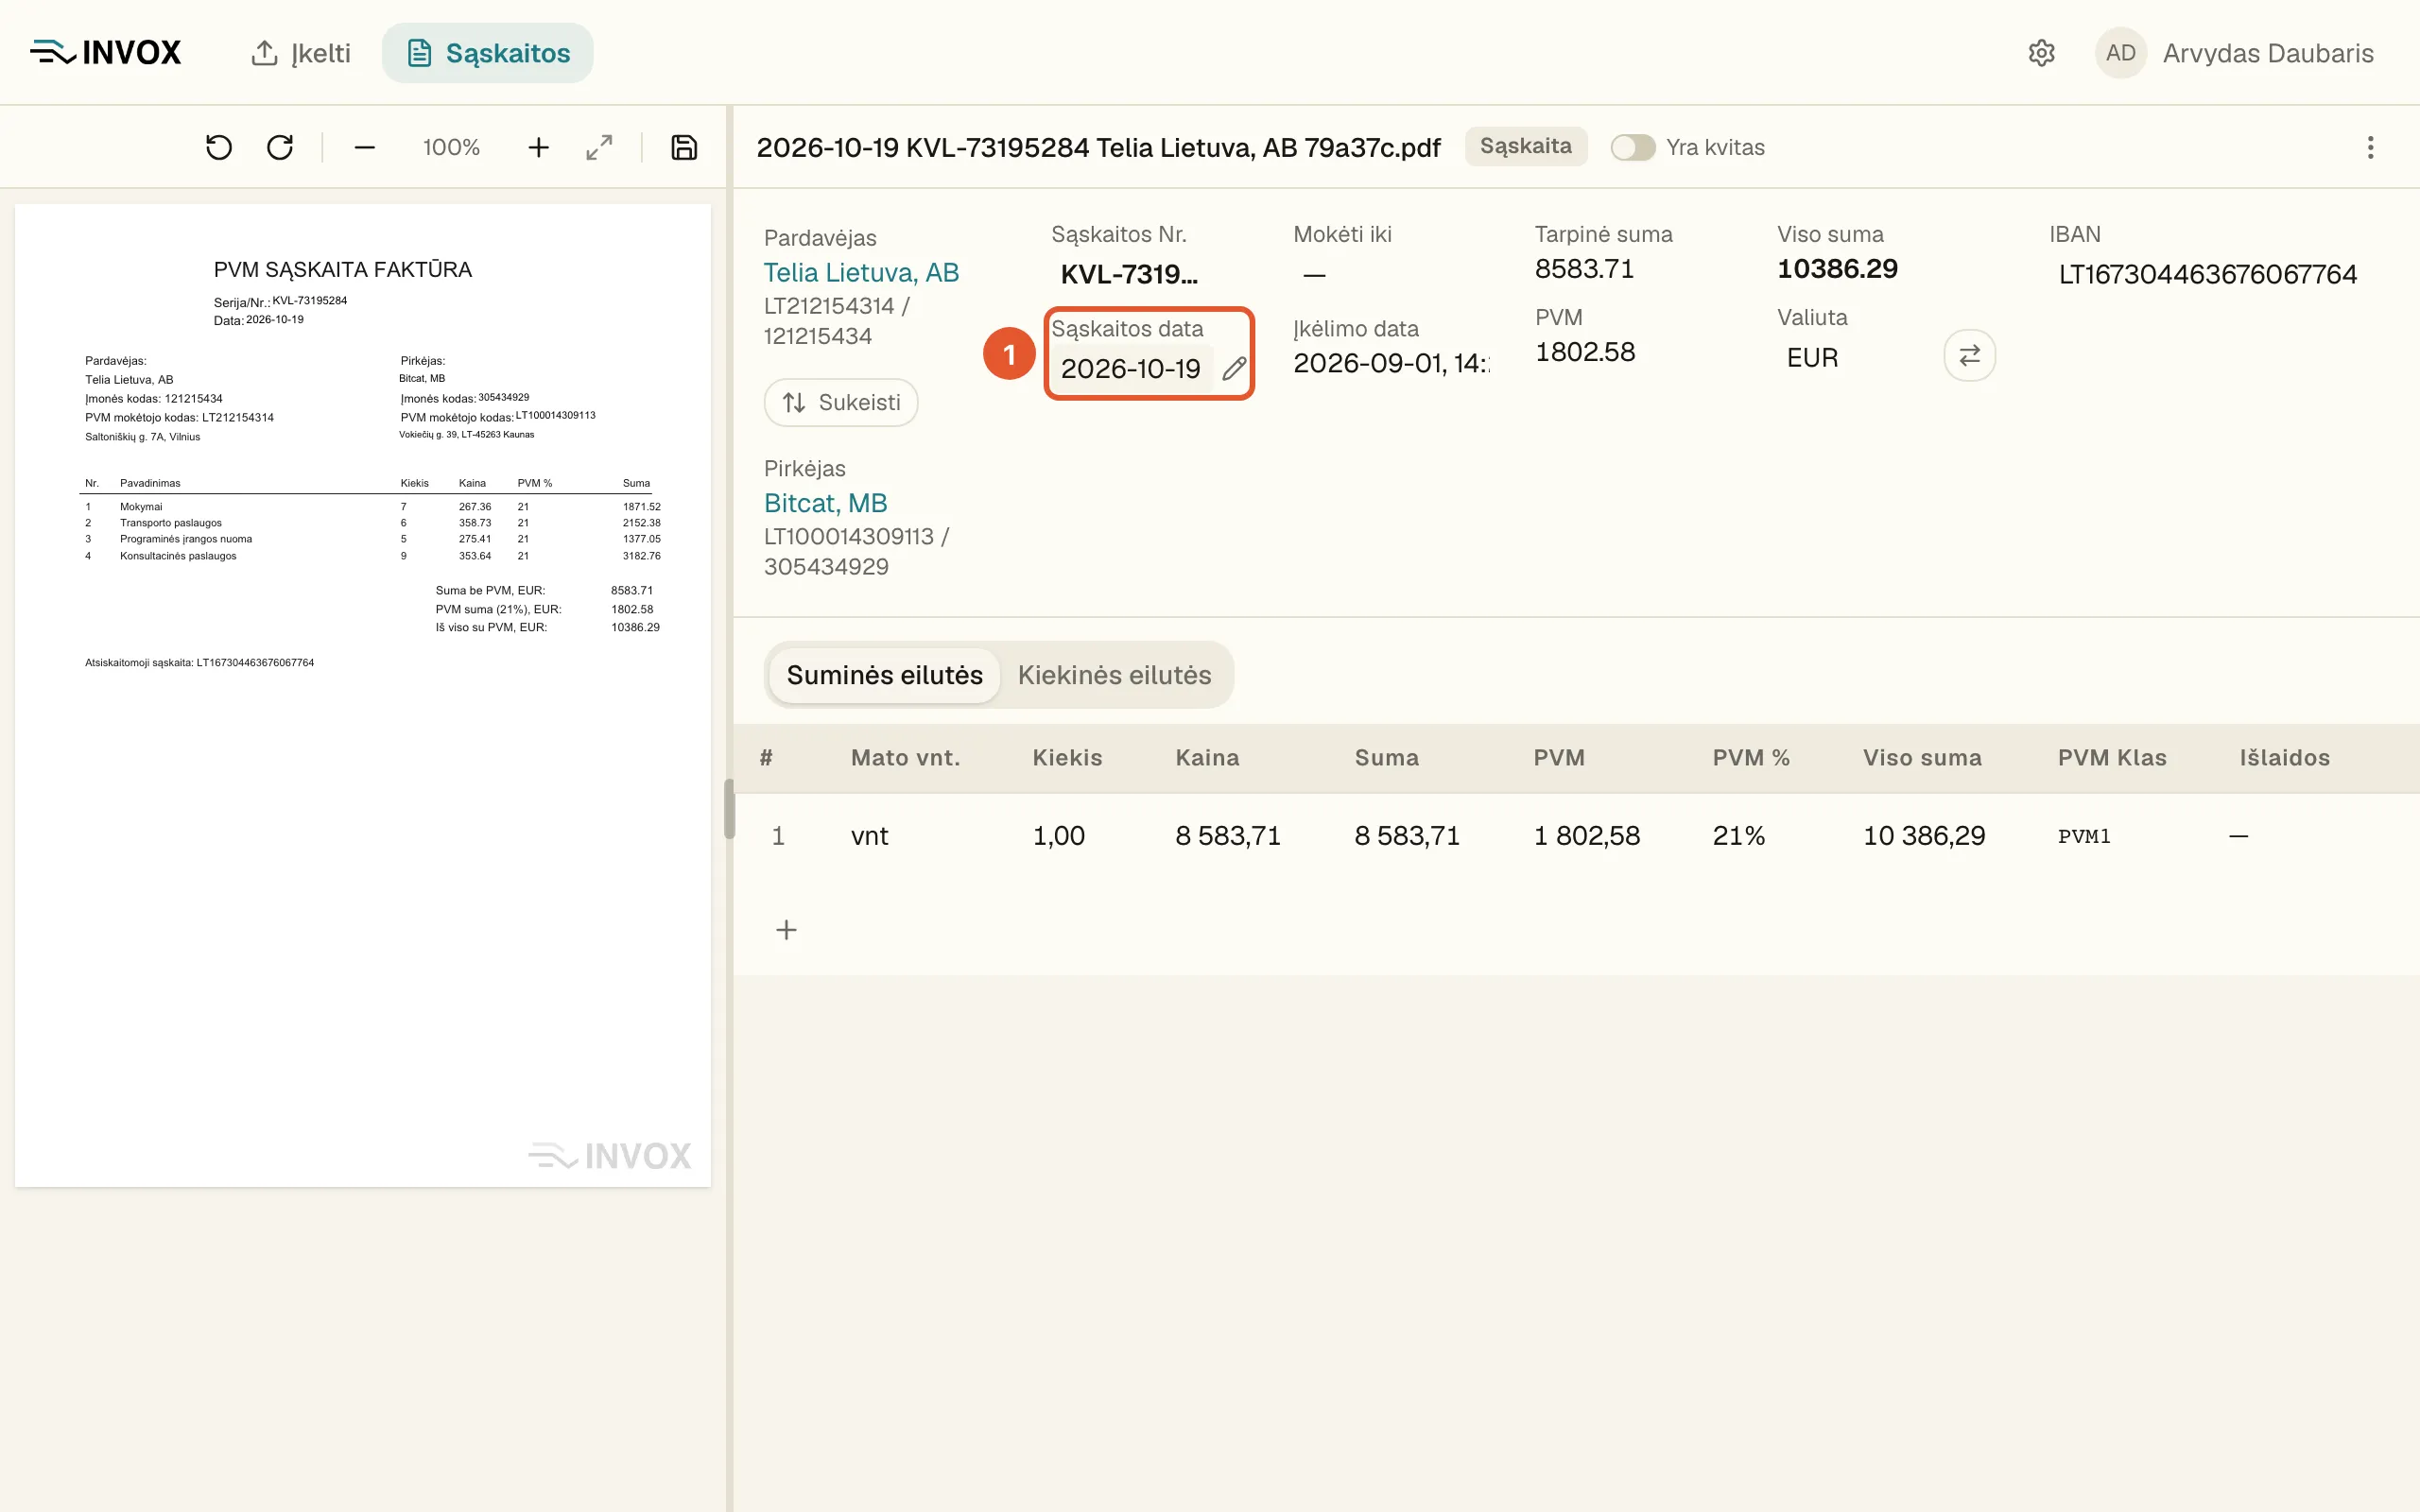Add a new line with the plus icon
Image resolution: width=2420 pixels, height=1512 pixels.
tap(787, 930)
